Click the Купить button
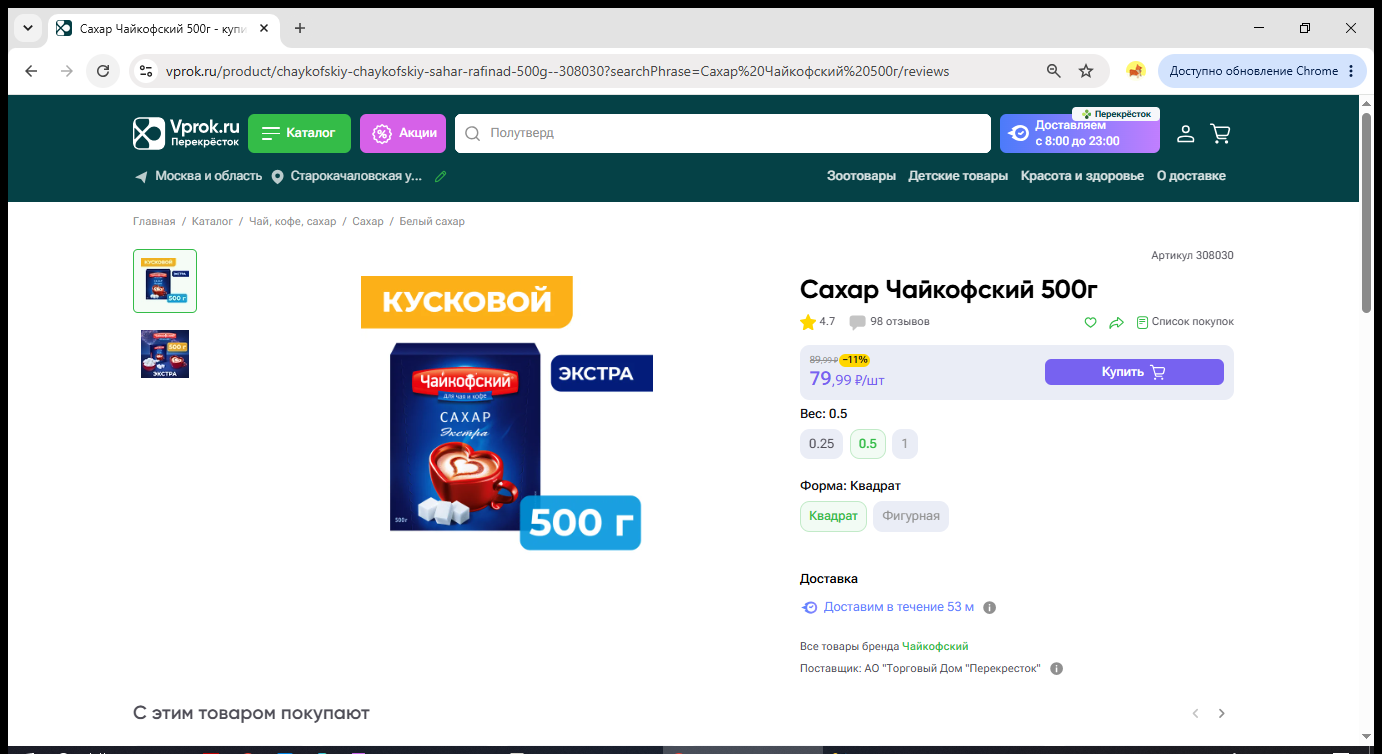This screenshot has height=754, width=1382. (1134, 372)
